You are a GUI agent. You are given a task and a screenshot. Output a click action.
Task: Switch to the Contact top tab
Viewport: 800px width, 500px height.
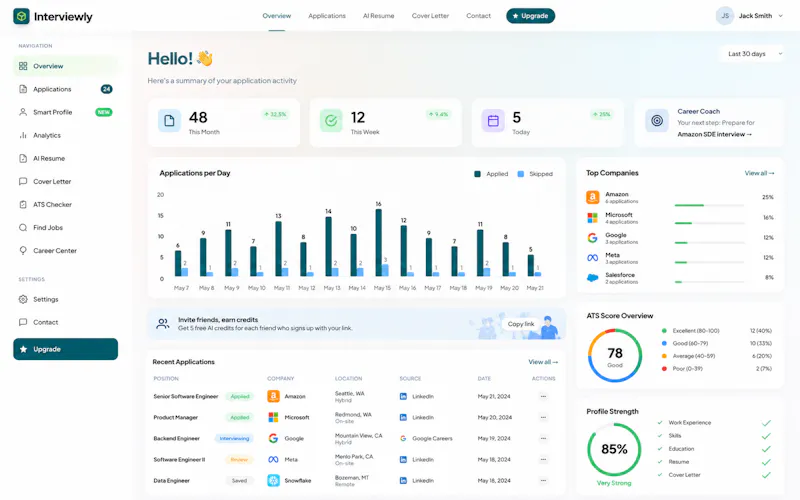pyautogui.click(x=479, y=16)
